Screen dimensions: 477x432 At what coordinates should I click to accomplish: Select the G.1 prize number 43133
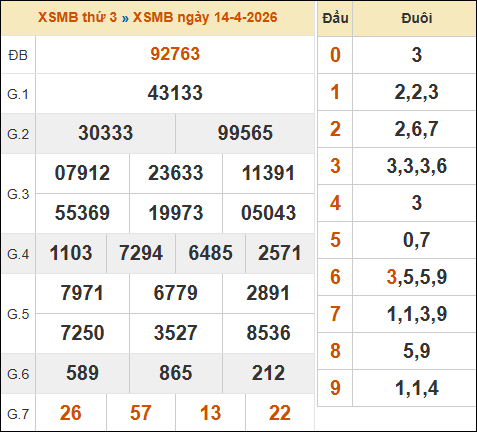coord(175,93)
